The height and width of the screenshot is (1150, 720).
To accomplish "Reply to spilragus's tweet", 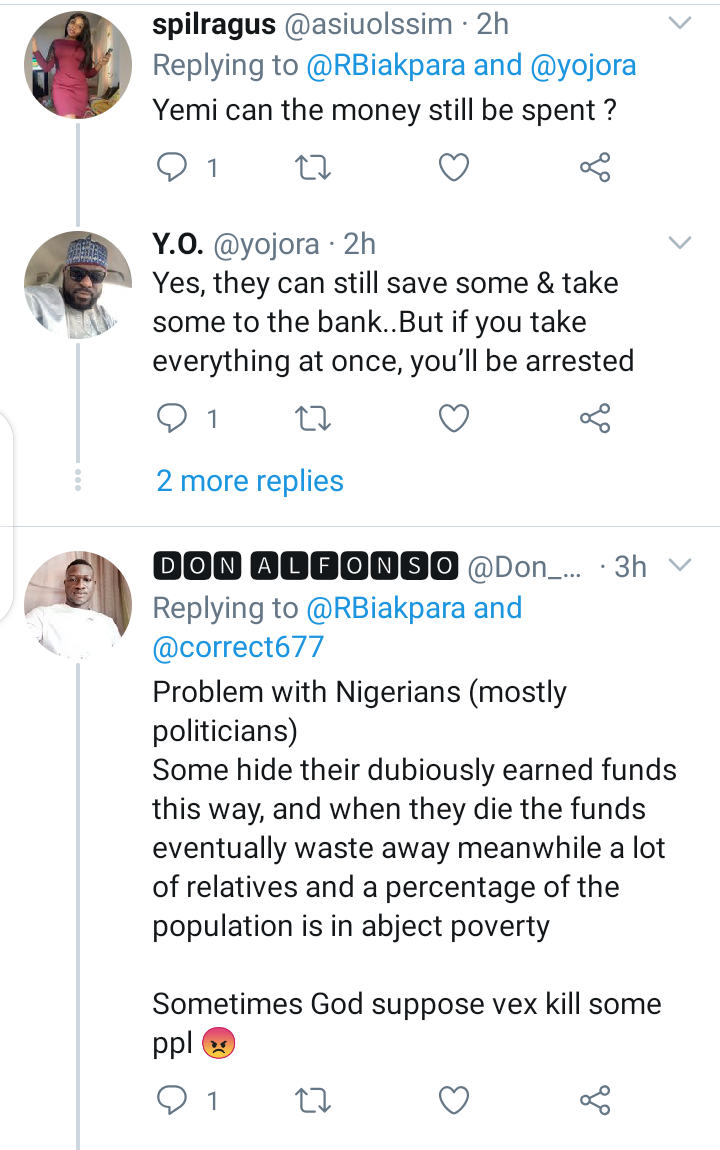I will 175,168.
